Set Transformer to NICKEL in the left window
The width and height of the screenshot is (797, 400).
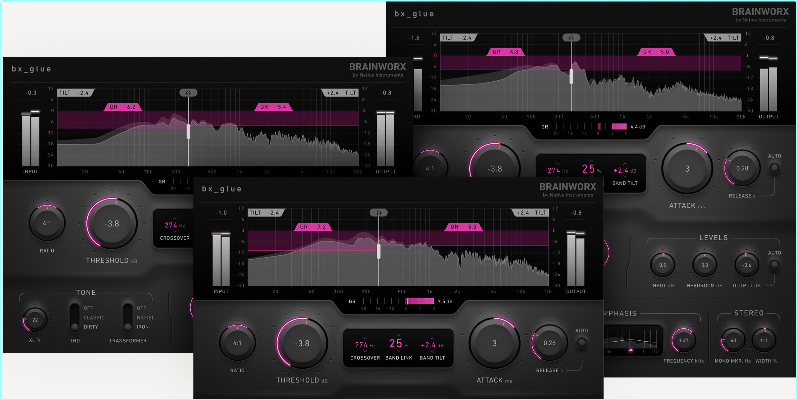(x=145, y=318)
